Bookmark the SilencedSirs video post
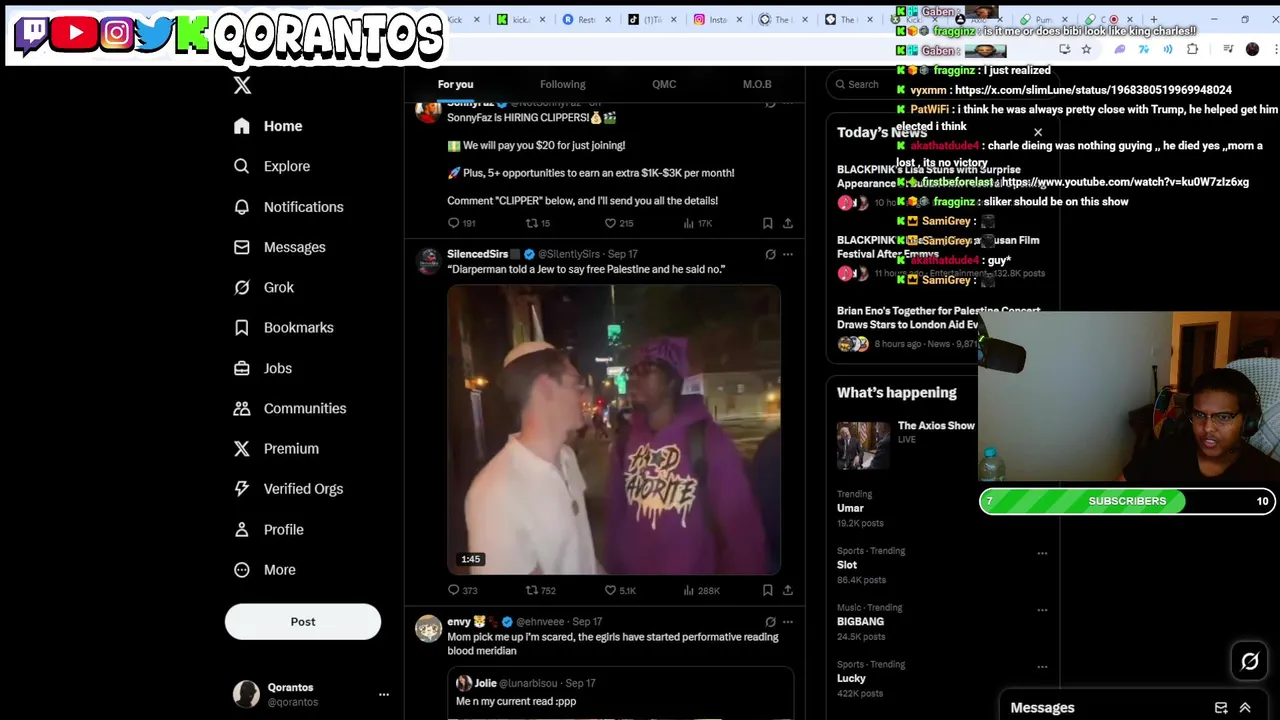The width and height of the screenshot is (1280, 720). pos(767,590)
